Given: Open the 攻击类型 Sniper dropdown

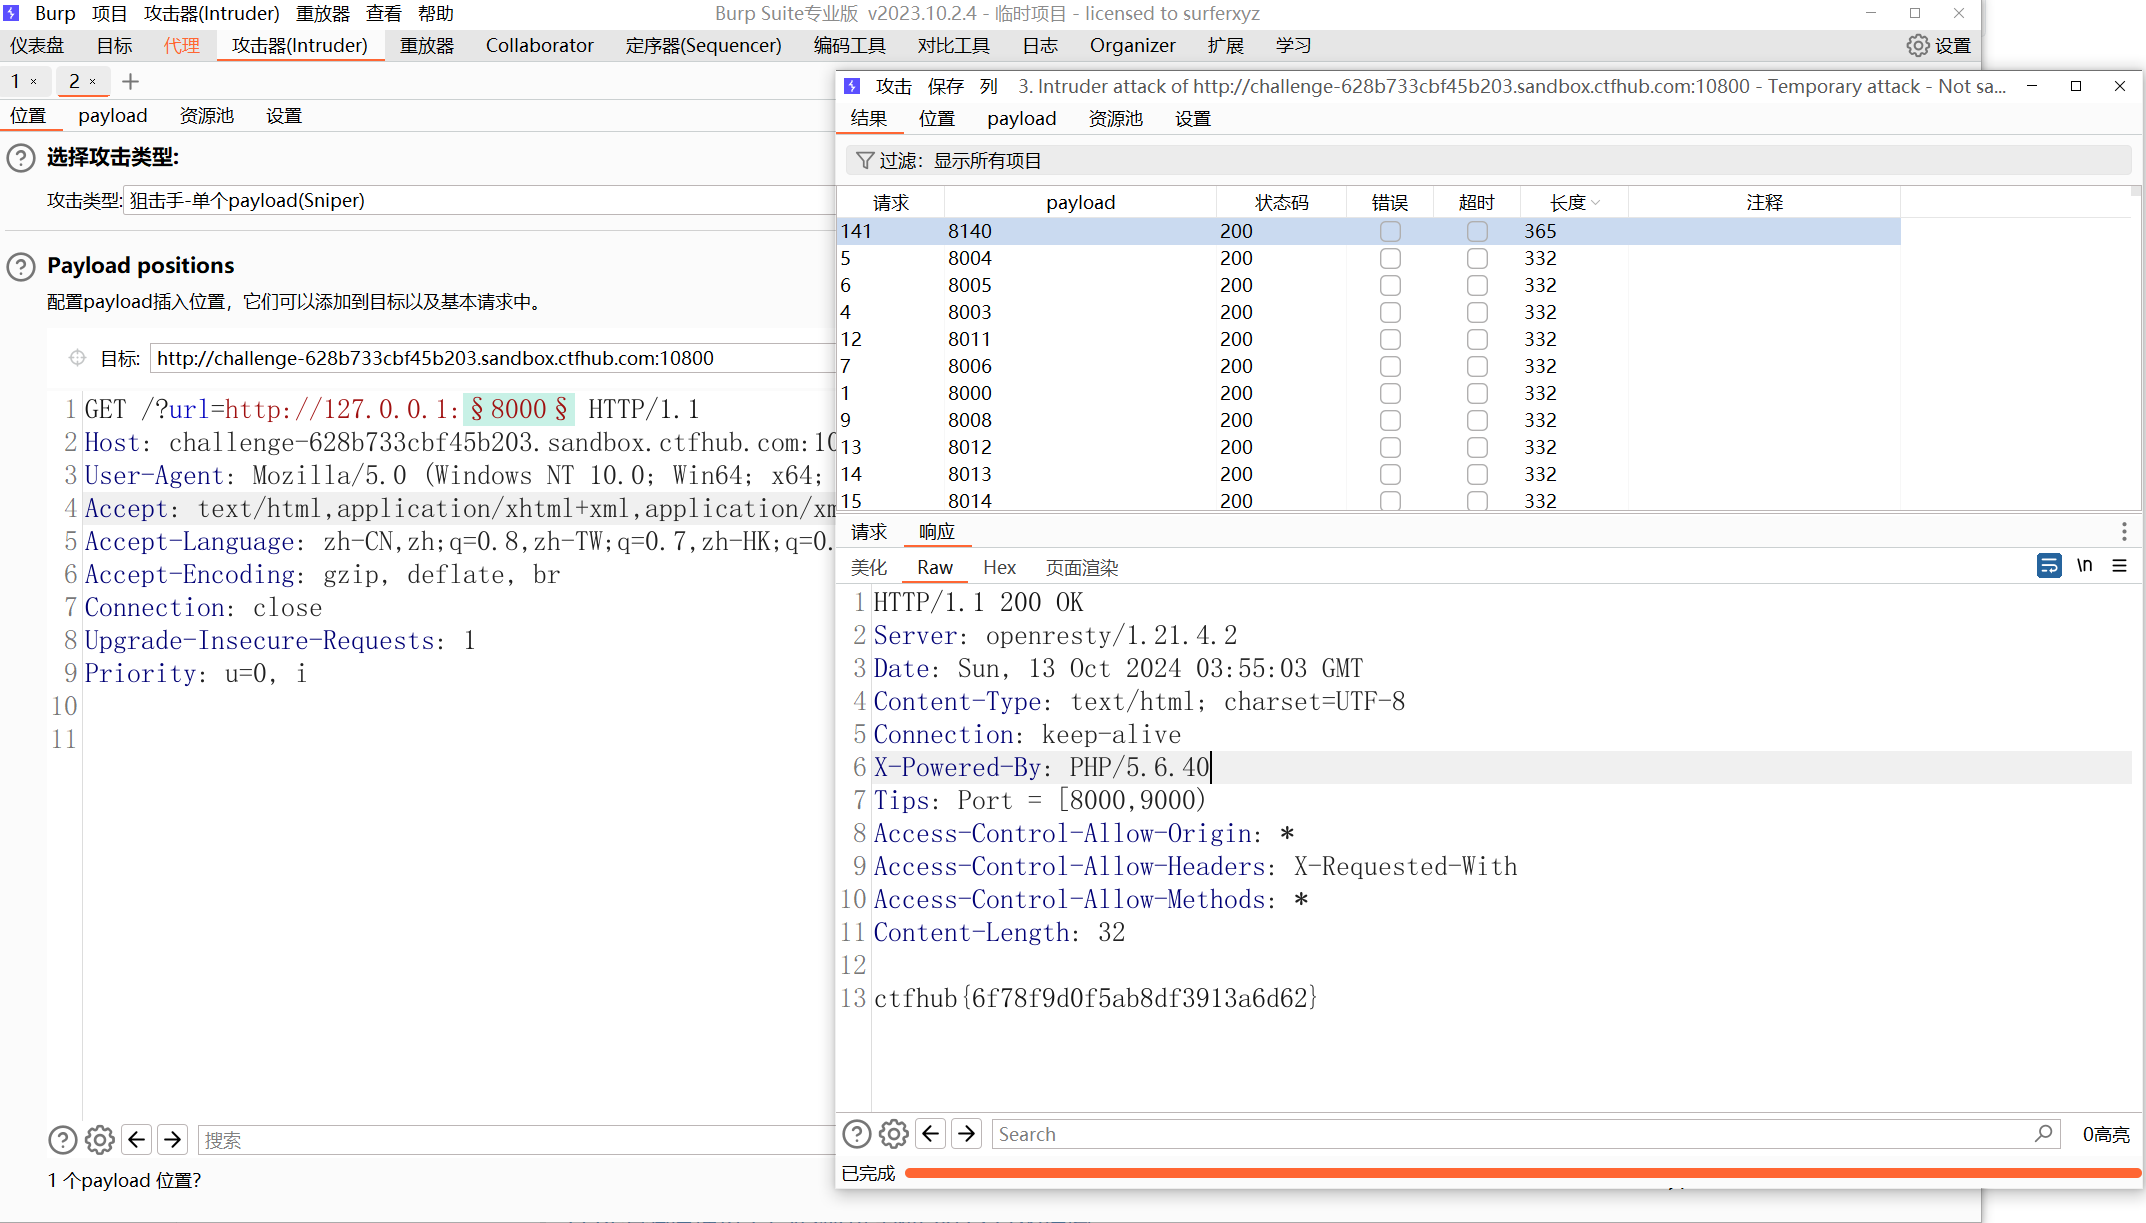Looking at the screenshot, I should click(480, 200).
